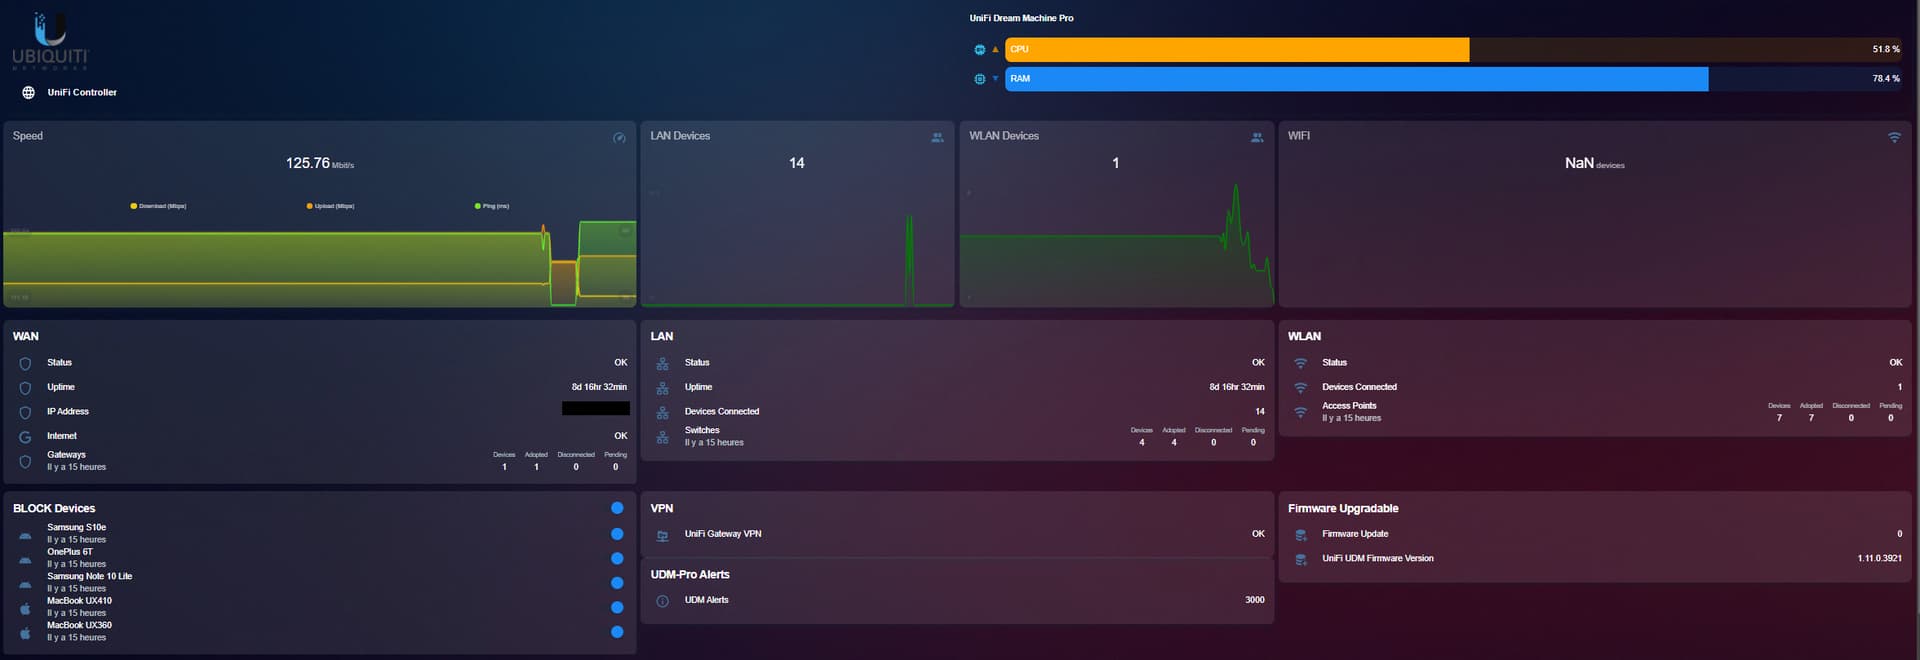Click the network icon next to Switches
This screenshot has height=660, width=1920.
click(662, 437)
